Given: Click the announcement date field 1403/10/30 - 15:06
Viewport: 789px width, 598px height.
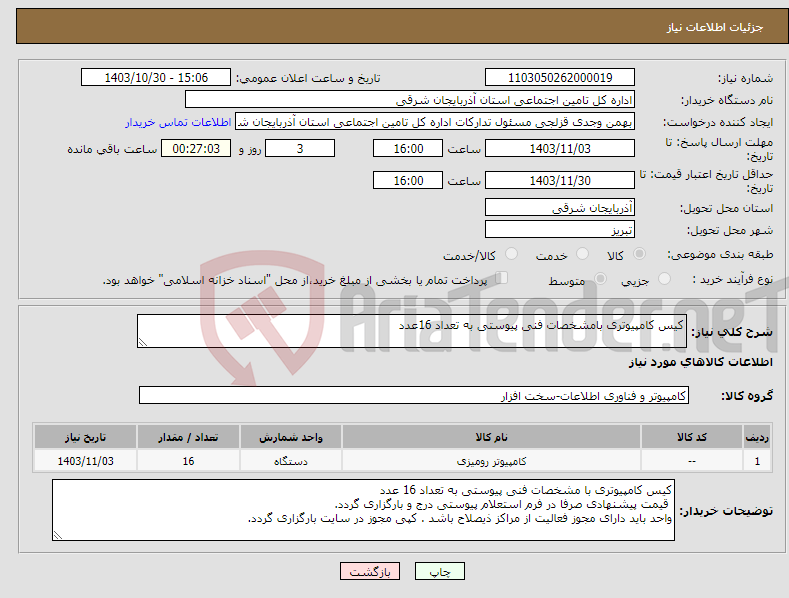Looking at the screenshot, I should tap(156, 78).
